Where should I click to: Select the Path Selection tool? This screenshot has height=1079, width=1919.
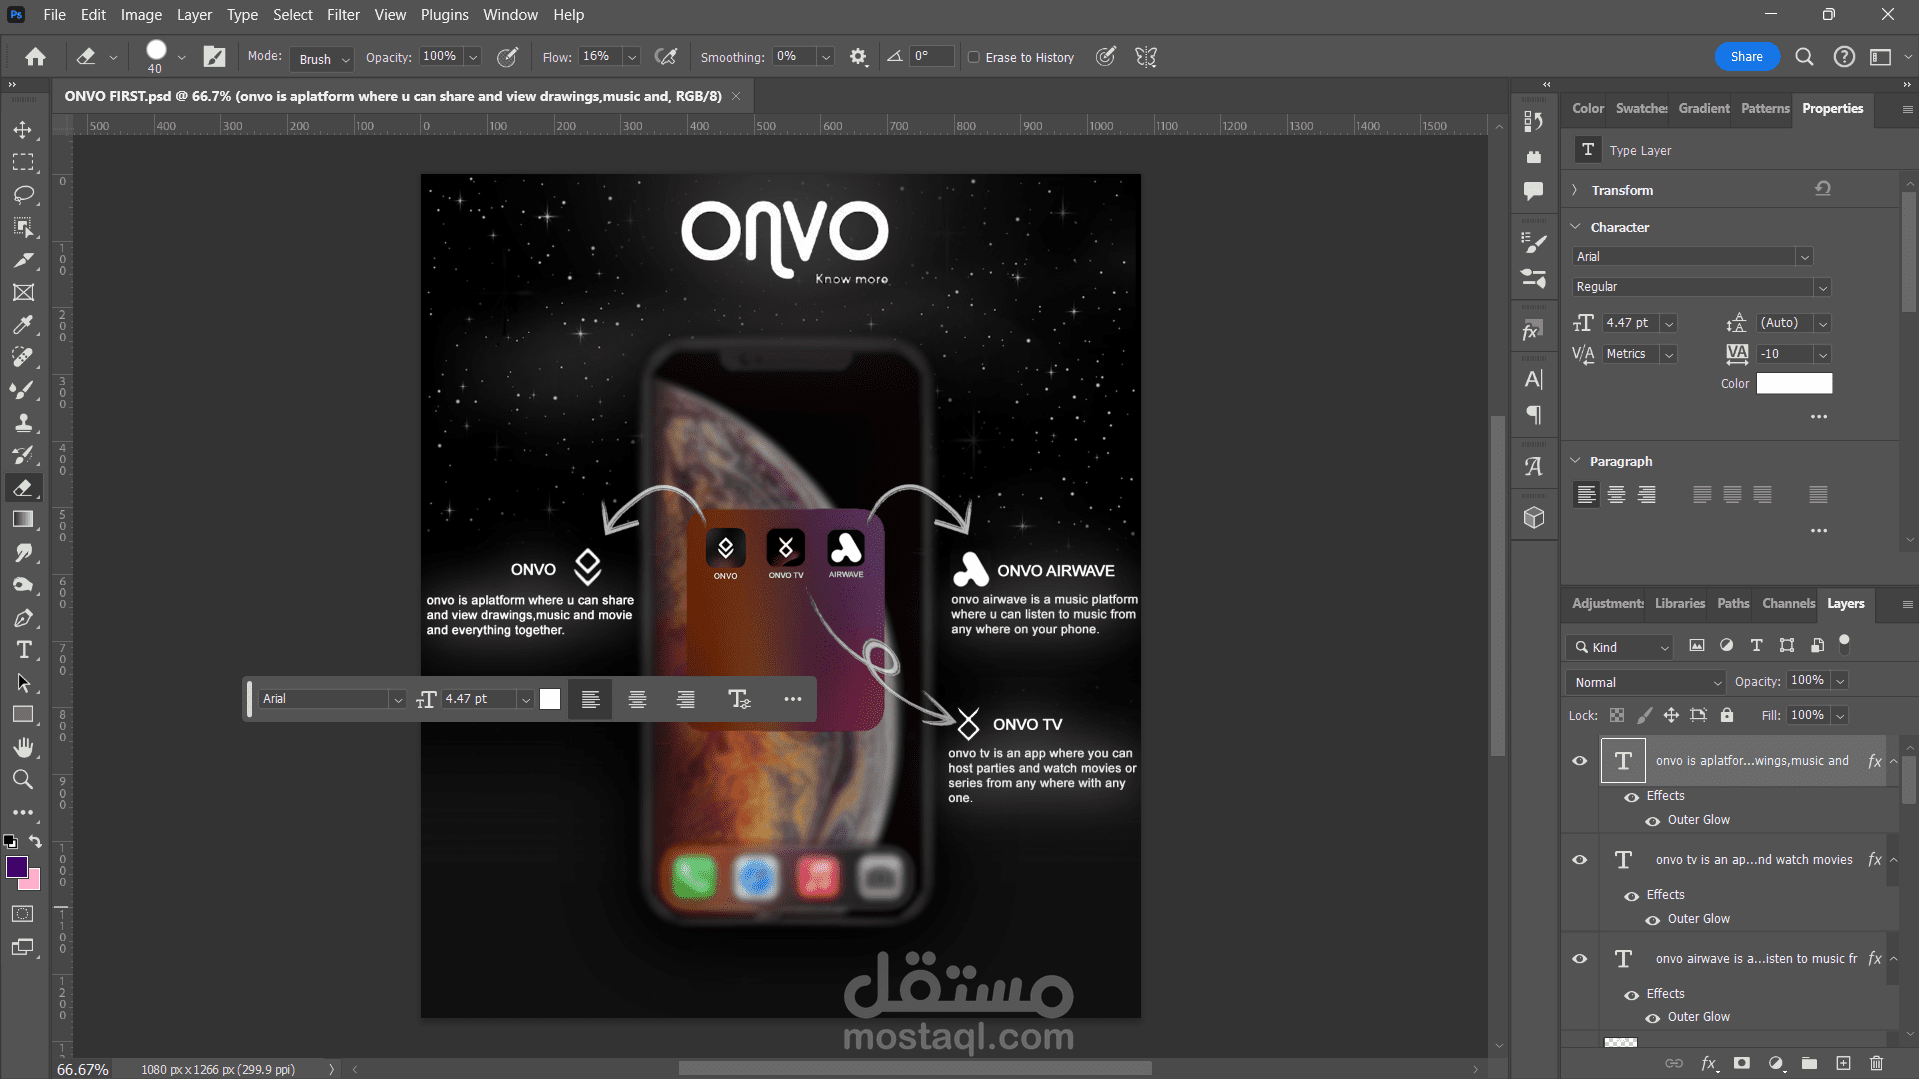click(23, 683)
